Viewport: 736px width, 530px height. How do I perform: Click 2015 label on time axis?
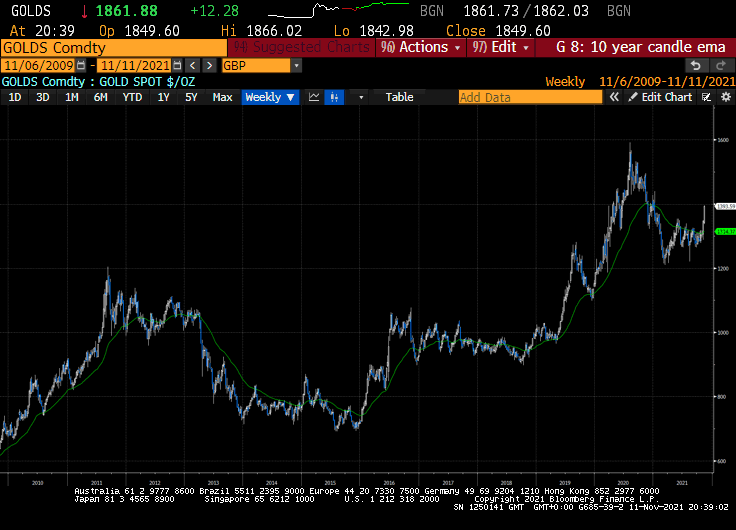[x=330, y=483]
